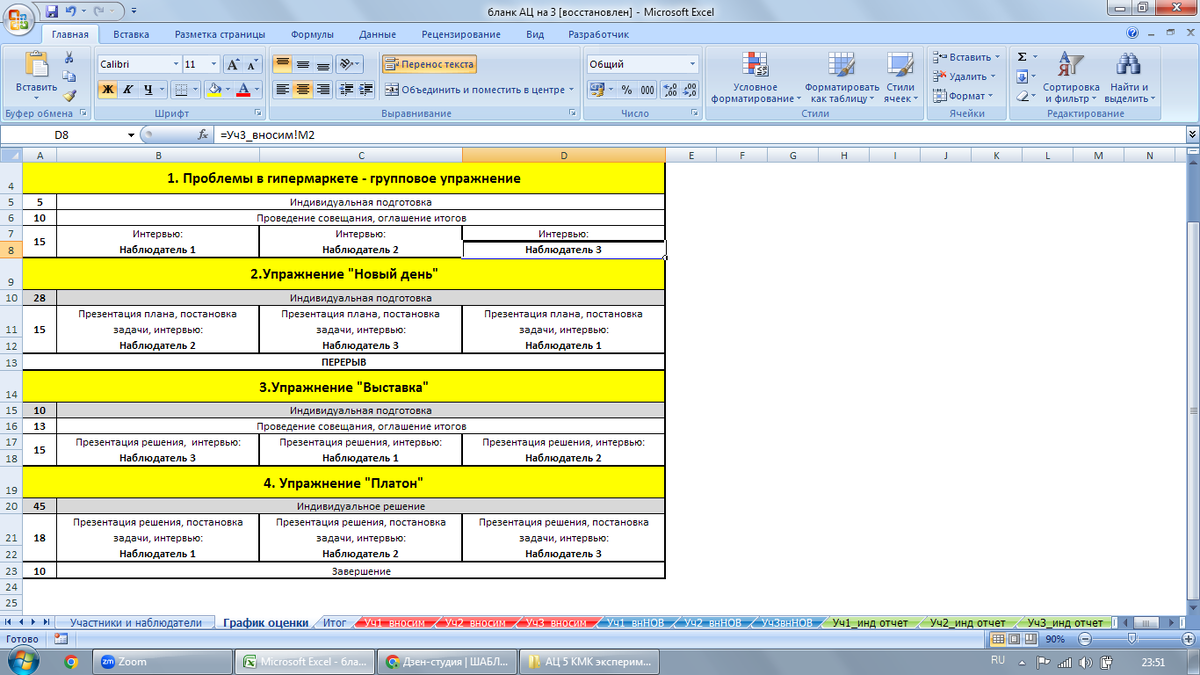The image size is (1200, 675).
Task: Click Increase Decimal icon
Action: tap(670, 89)
